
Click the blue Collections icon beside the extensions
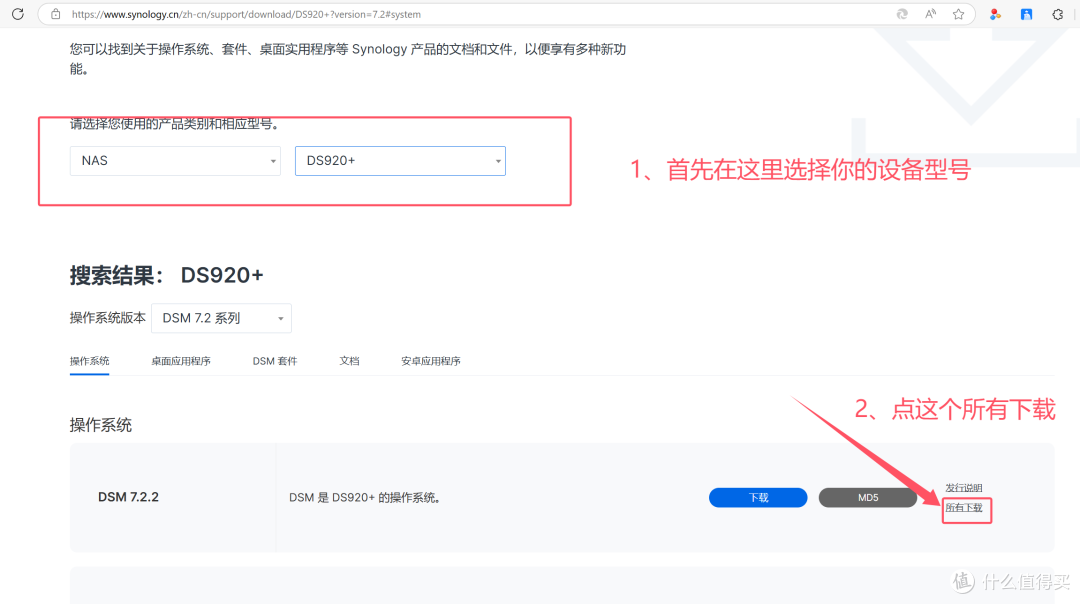click(x=1025, y=14)
